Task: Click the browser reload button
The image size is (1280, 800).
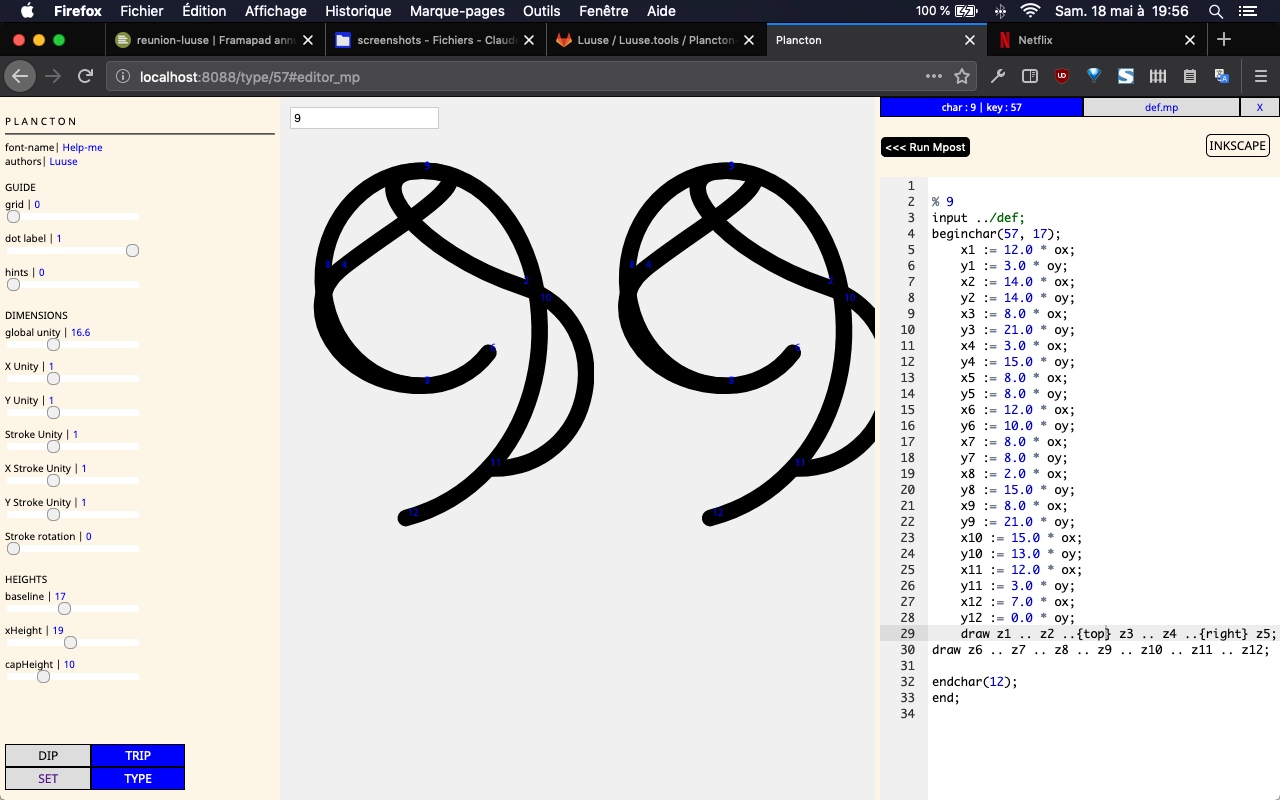Action: (86, 76)
